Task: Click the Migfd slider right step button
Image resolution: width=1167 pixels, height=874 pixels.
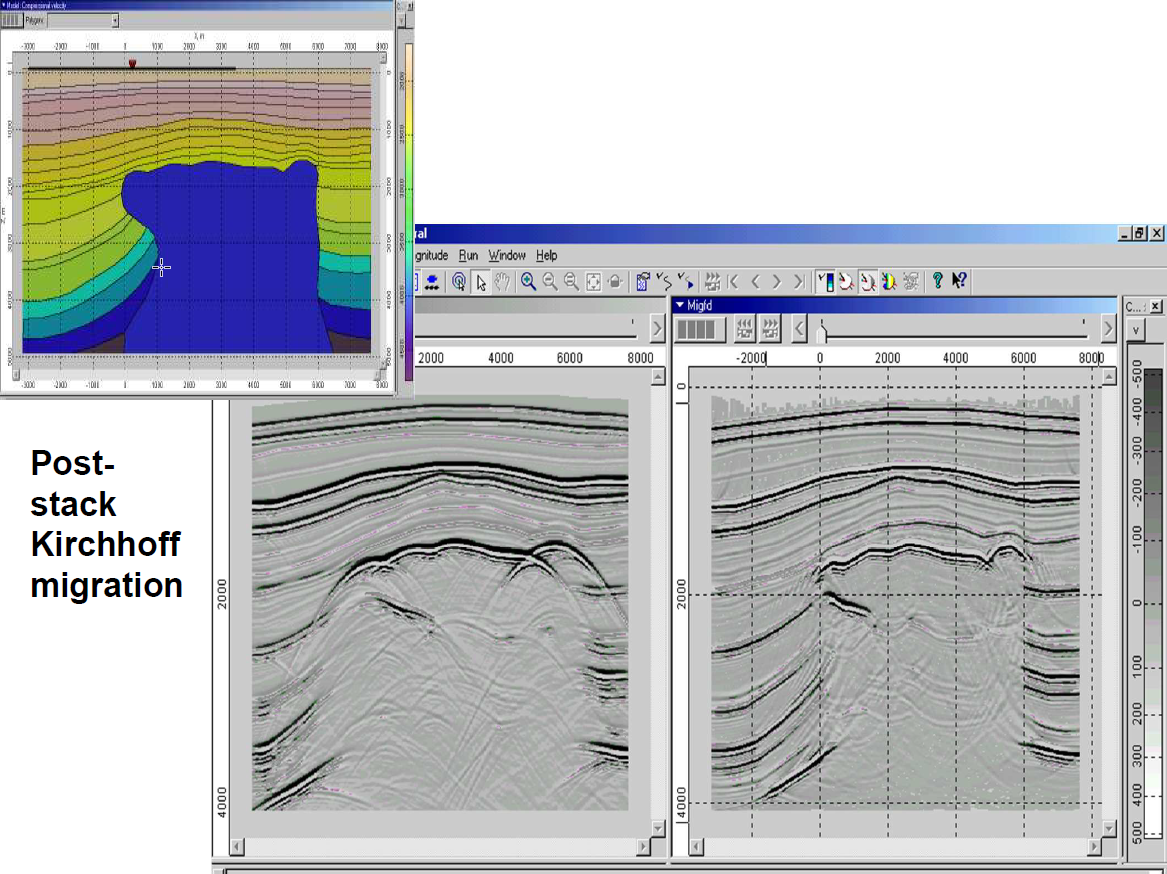Action: point(1108,328)
